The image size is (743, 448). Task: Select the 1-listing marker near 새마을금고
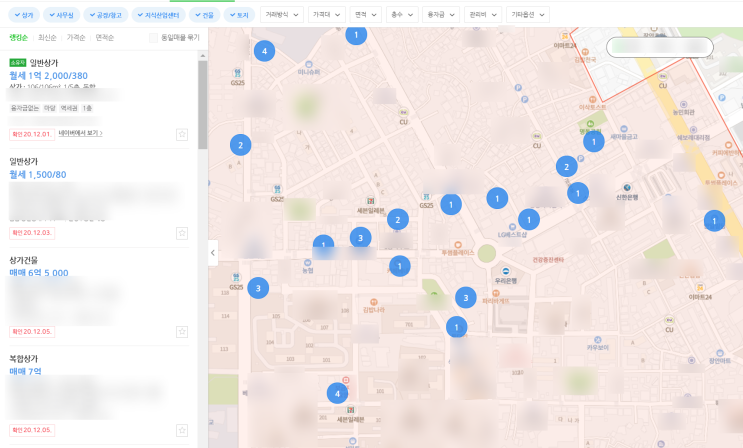tap(594, 141)
